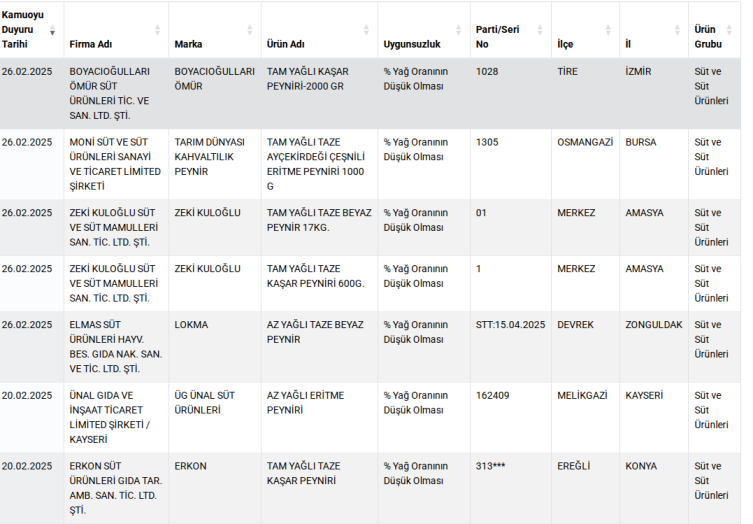
Task: Toggle descending sort arrow on Kamuoyu Duyuru Tarihi
Action: pos(52,30)
